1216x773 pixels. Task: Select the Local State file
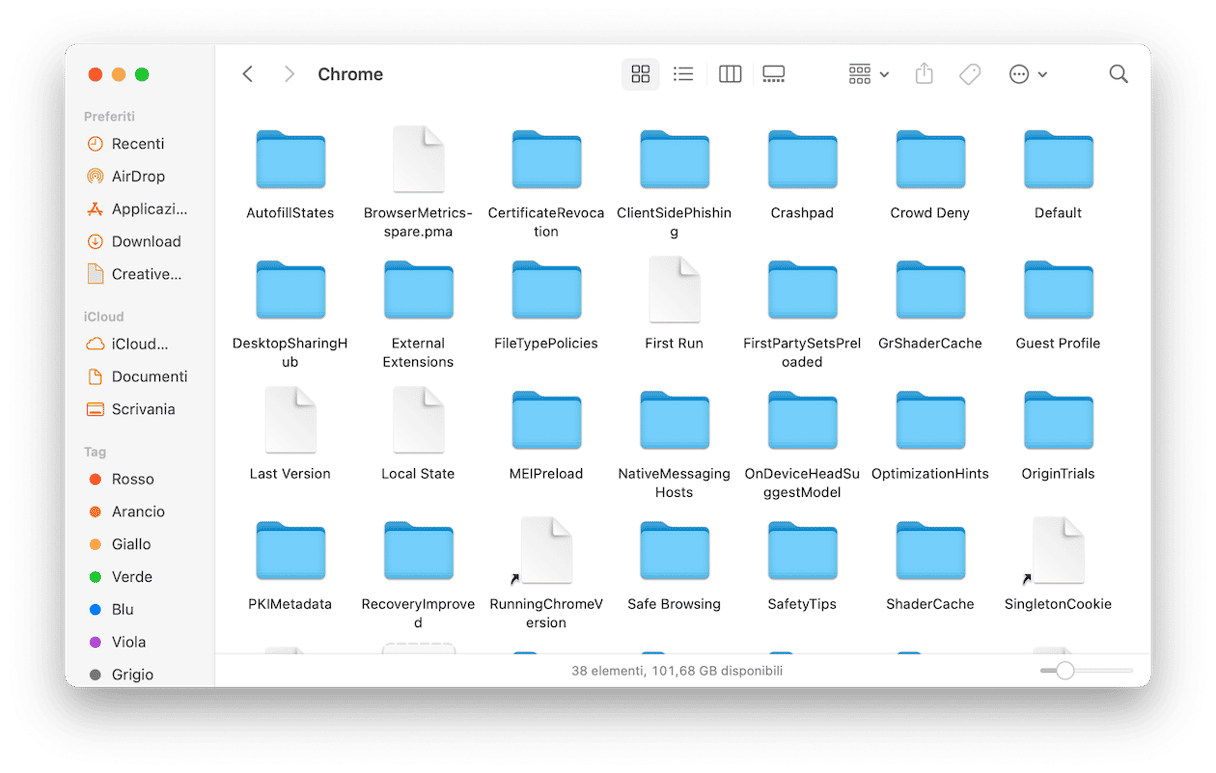418,420
